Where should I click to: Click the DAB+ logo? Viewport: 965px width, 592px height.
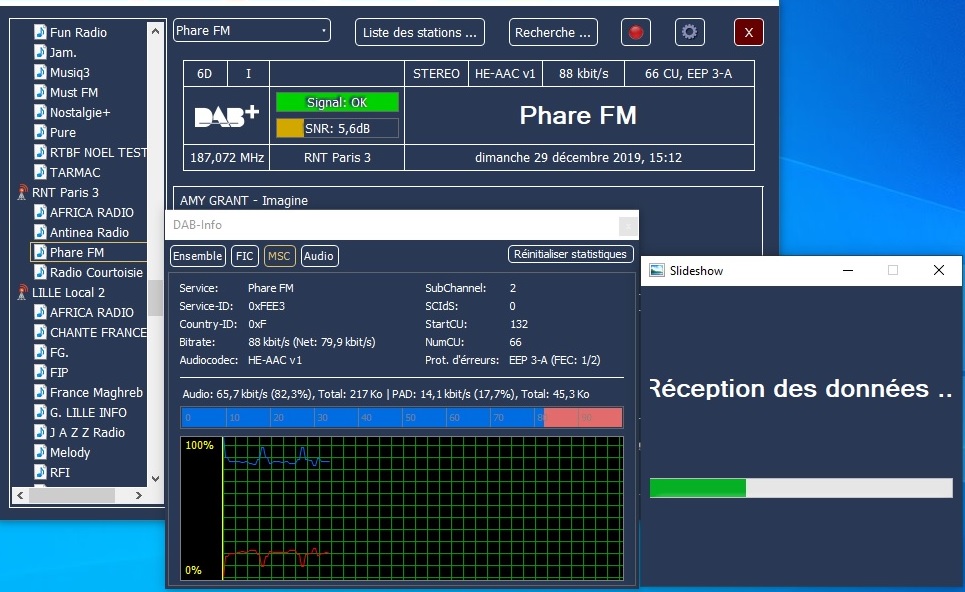226,116
